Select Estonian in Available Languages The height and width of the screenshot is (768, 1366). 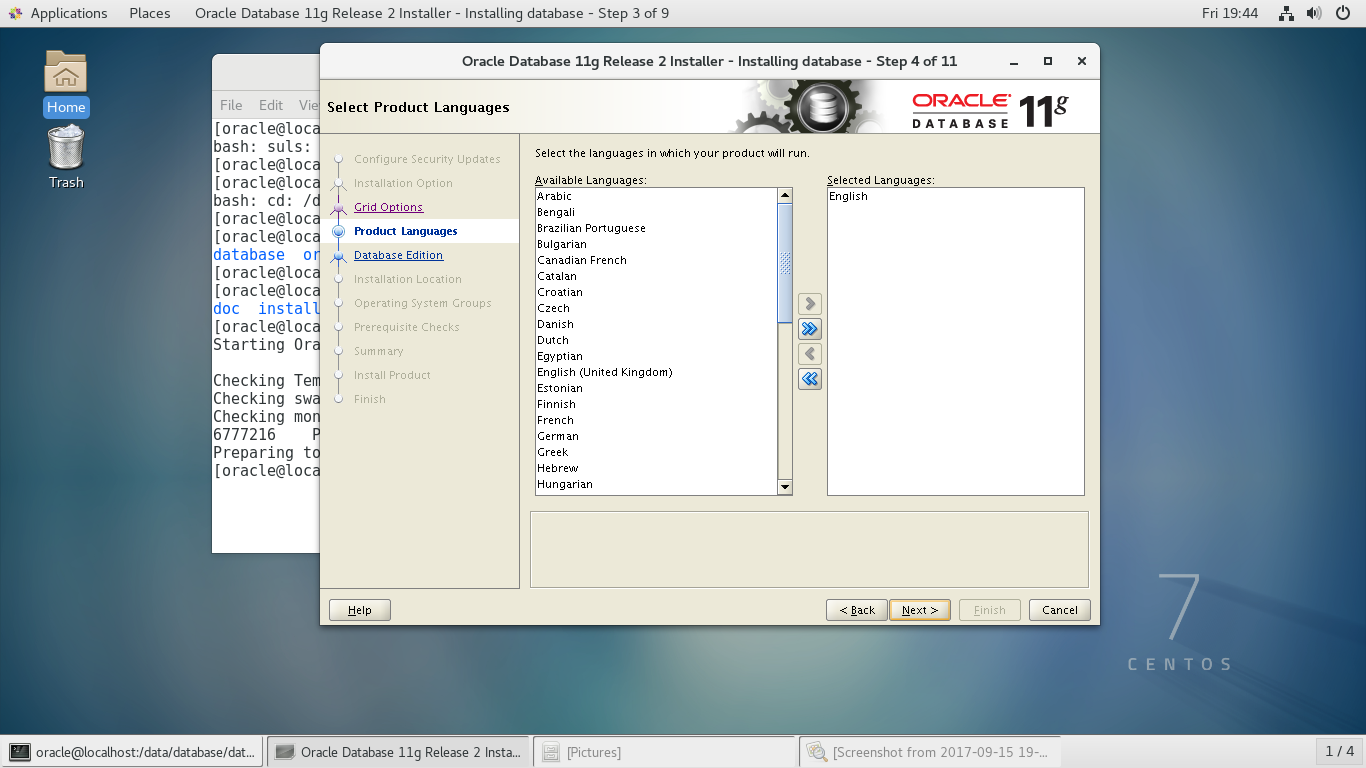pyautogui.click(x=656, y=388)
